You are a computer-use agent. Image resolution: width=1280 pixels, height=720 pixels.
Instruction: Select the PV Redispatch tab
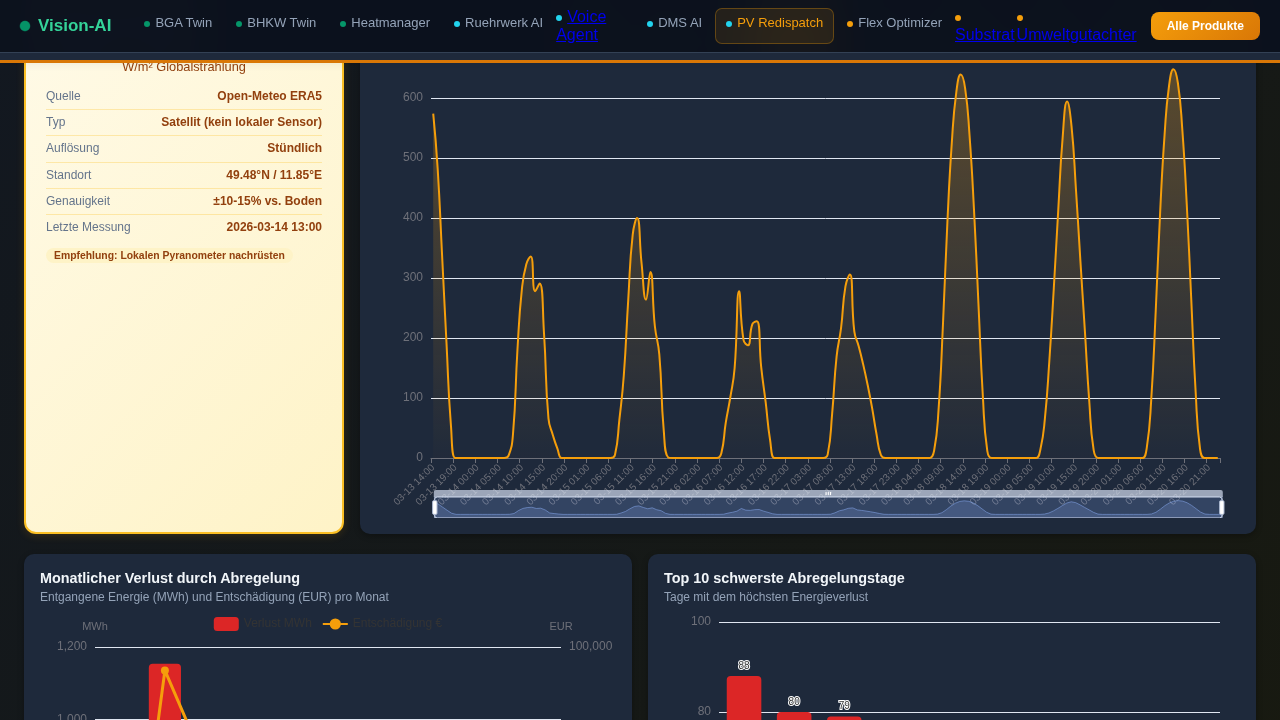click(x=779, y=23)
